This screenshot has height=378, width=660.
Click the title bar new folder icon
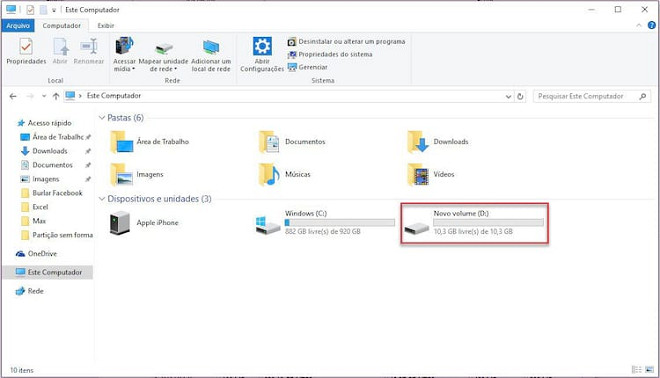point(43,10)
